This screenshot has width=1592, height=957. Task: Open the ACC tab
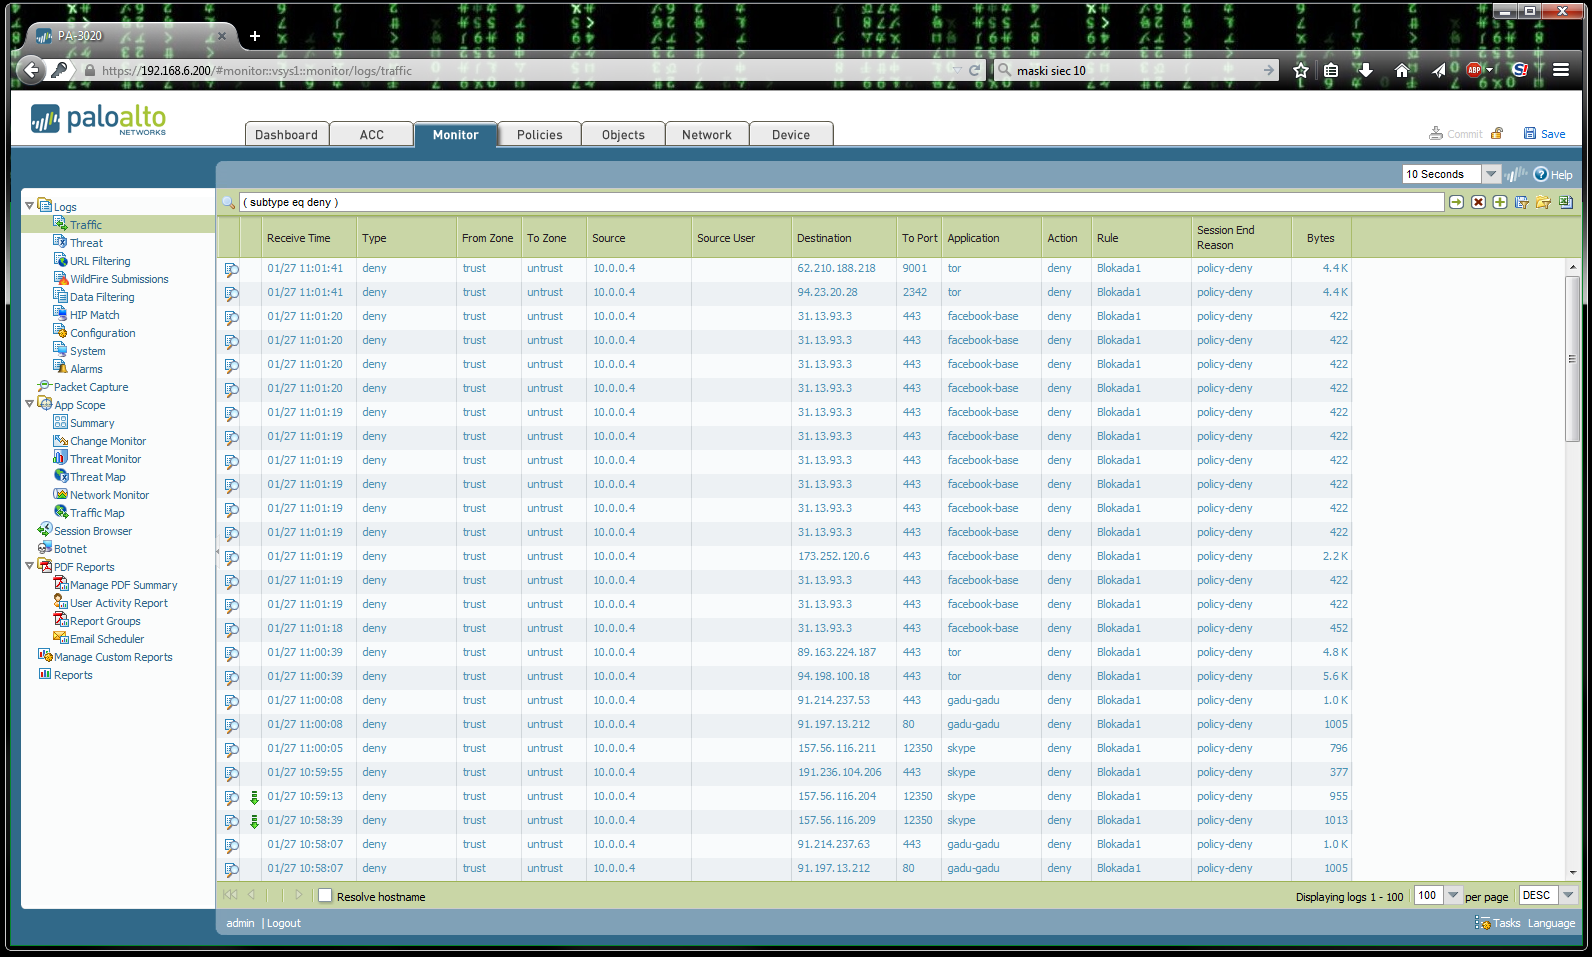pos(372,135)
